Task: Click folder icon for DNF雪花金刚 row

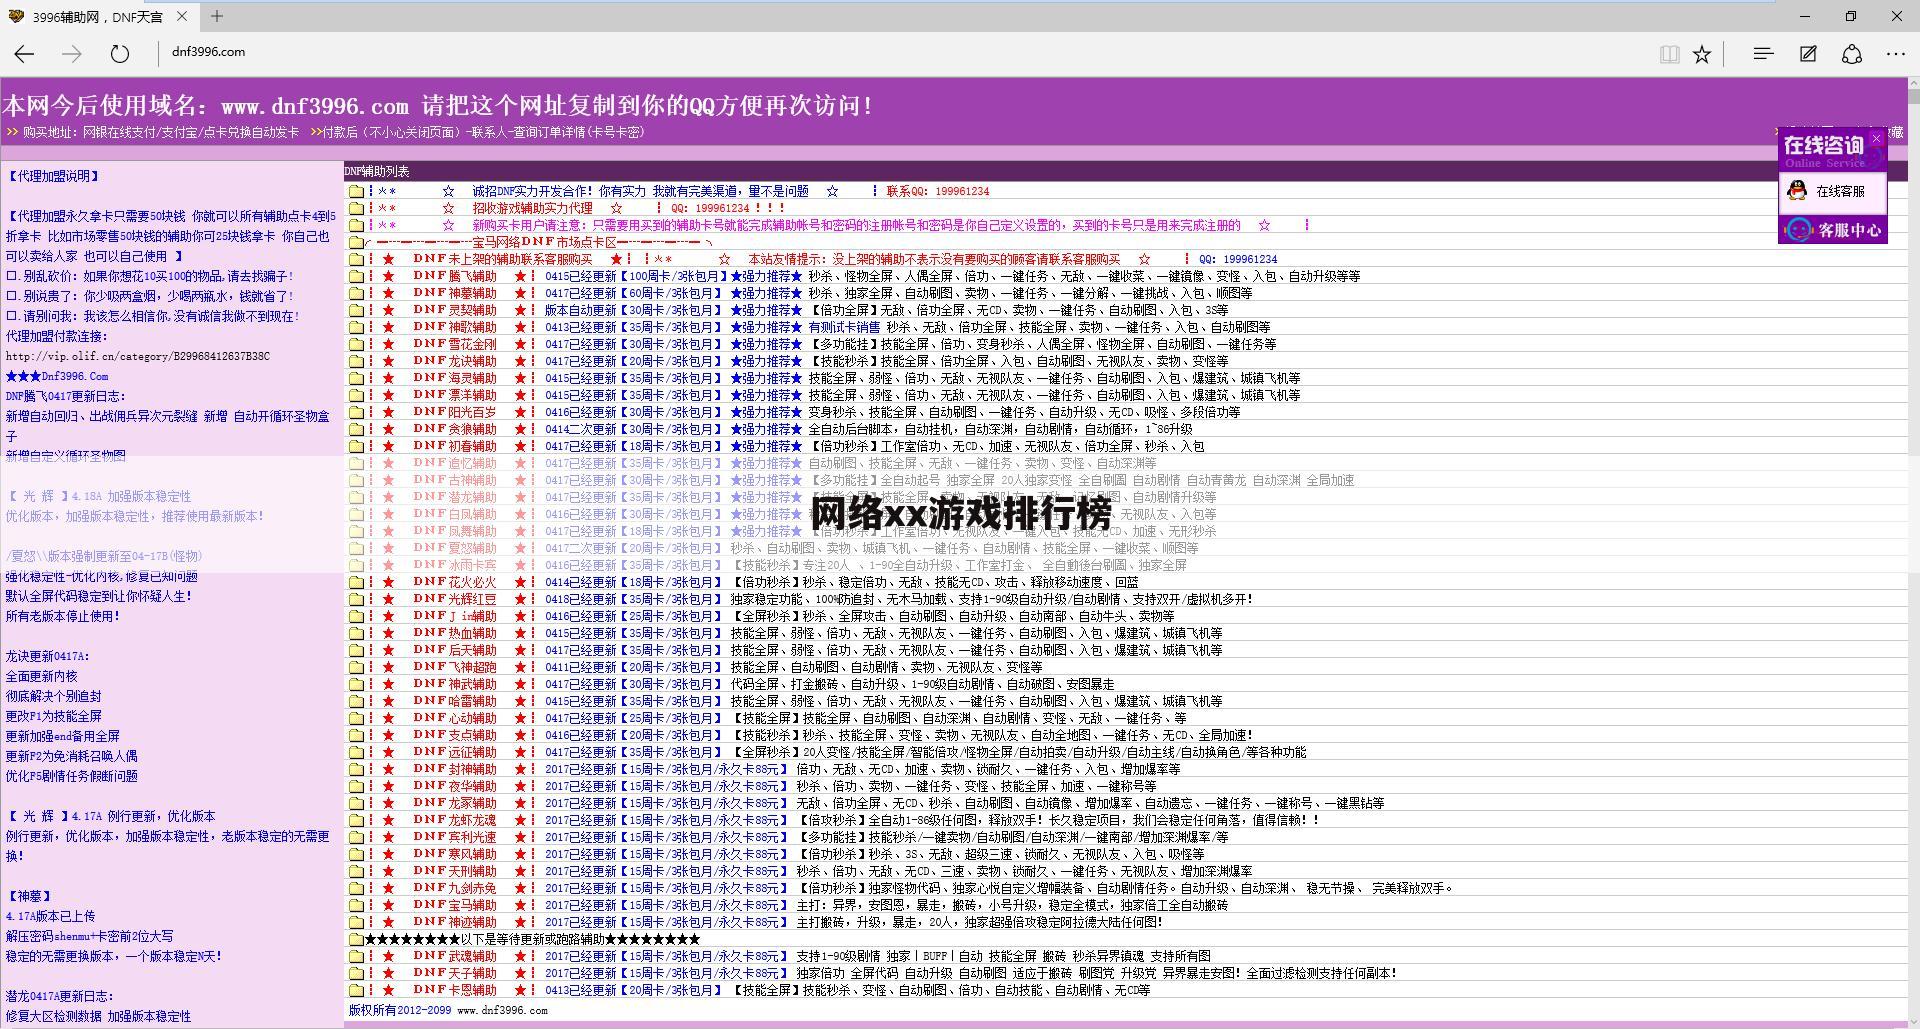Action: [x=356, y=345]
